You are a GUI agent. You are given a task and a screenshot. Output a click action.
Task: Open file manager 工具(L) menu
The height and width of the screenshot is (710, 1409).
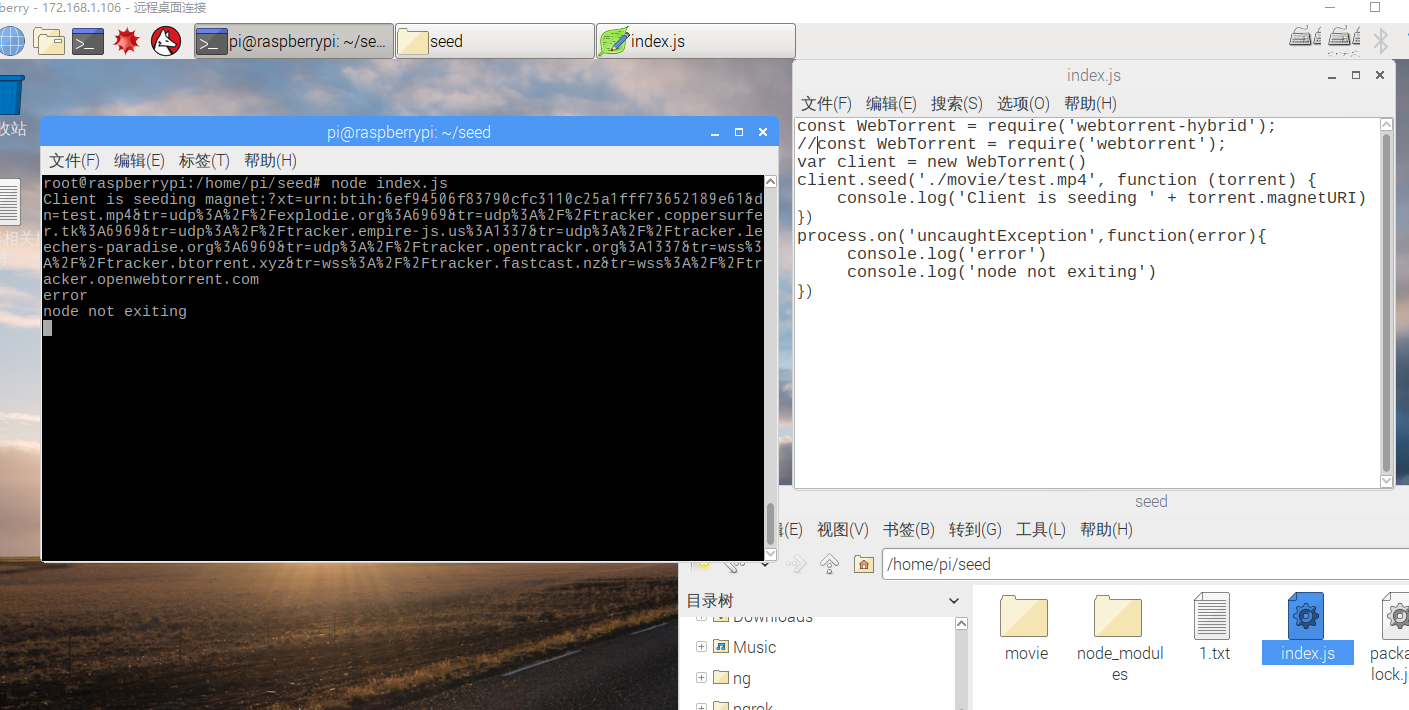[x=1041, y=530]
